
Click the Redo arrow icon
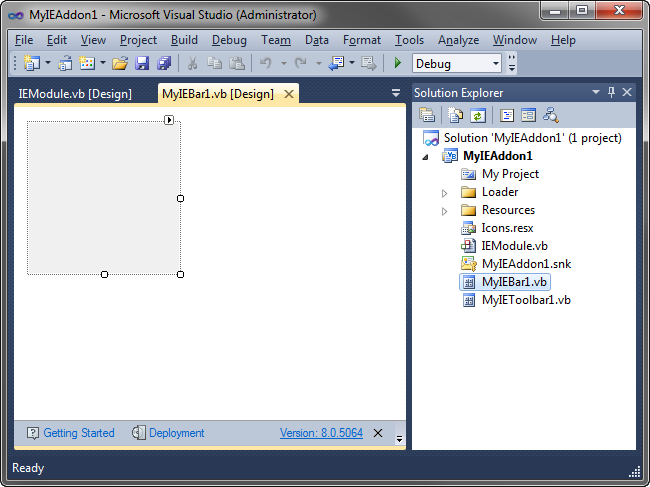[301, 63]
